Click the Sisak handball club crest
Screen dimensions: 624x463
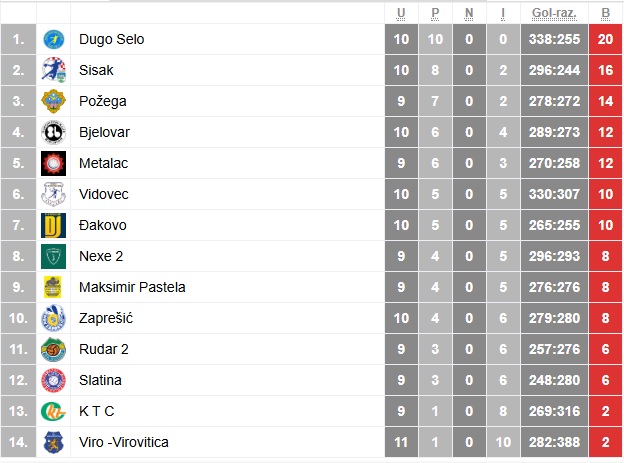click(53, 70)
